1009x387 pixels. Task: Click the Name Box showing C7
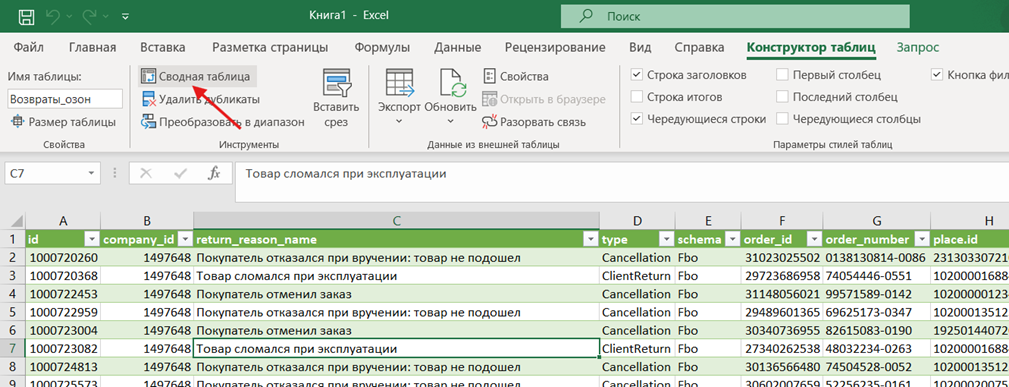(44, 173)
